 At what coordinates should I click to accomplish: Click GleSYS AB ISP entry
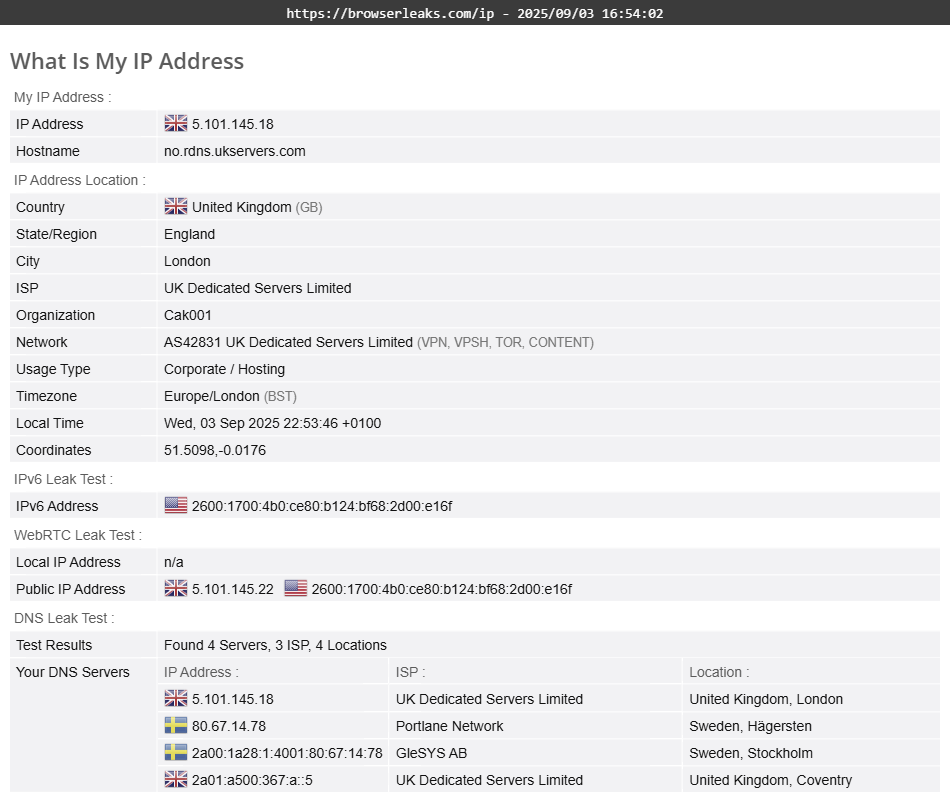431,753
